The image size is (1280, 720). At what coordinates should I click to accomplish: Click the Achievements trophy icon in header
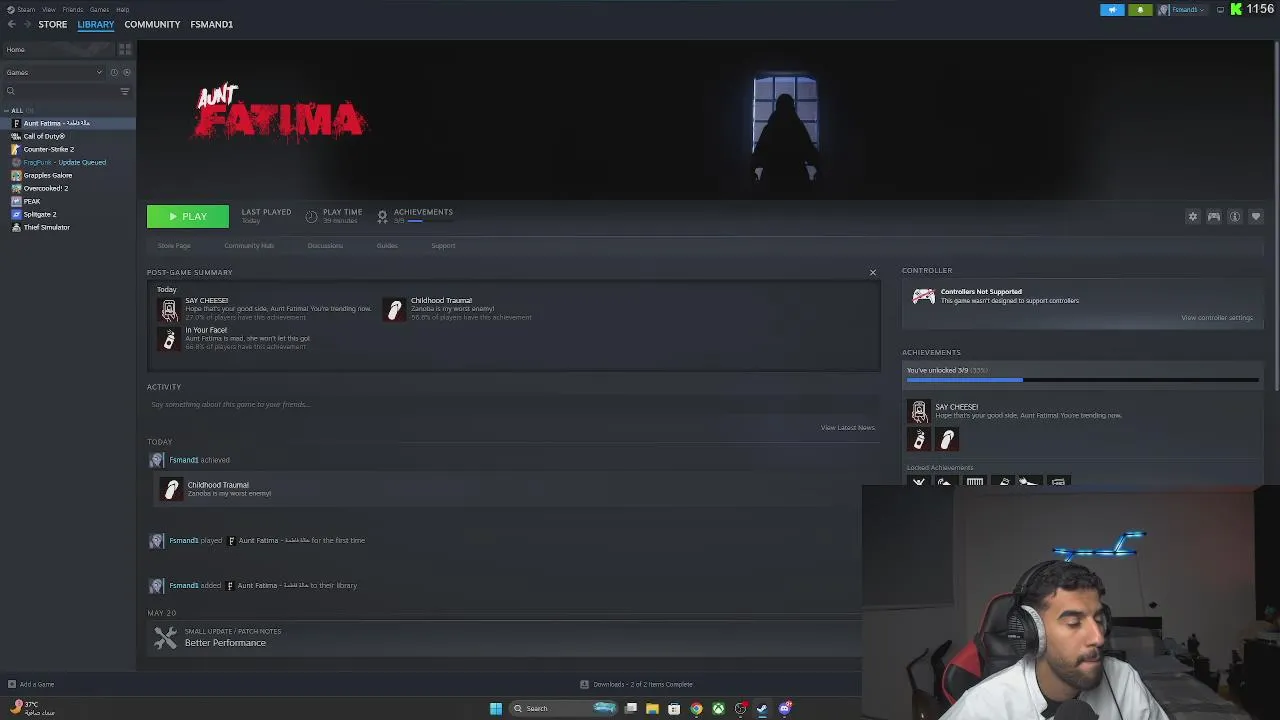click(x=382, y=216)
